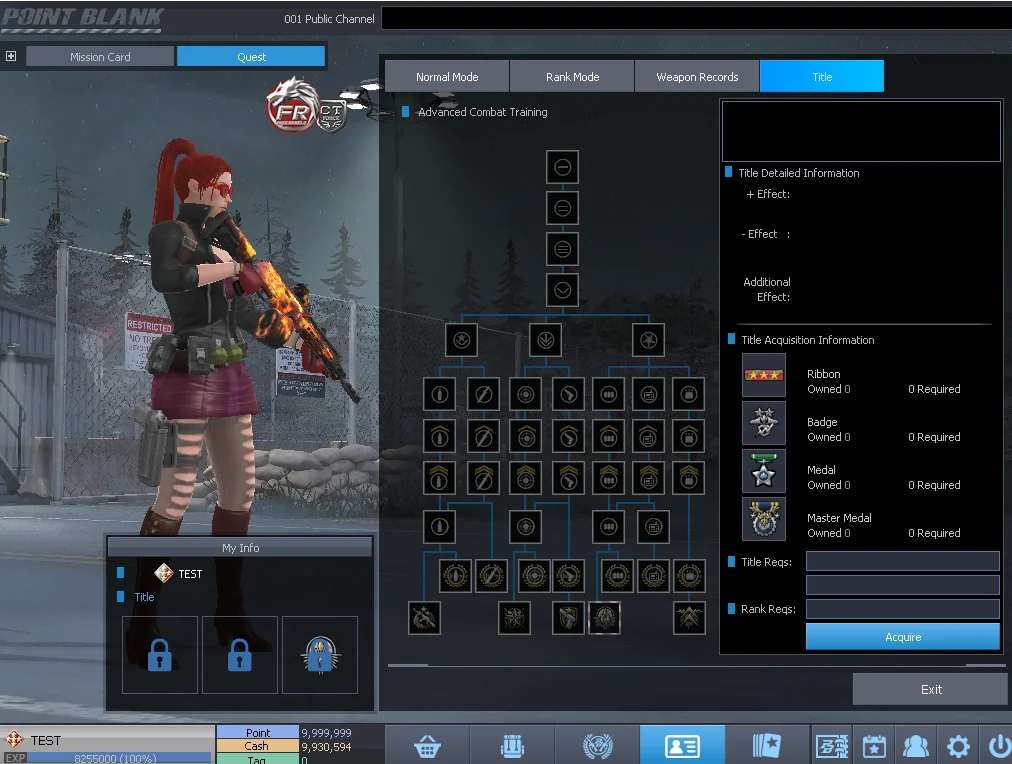Click the Acquire button
1012x764 pixels.
(903, 637)
